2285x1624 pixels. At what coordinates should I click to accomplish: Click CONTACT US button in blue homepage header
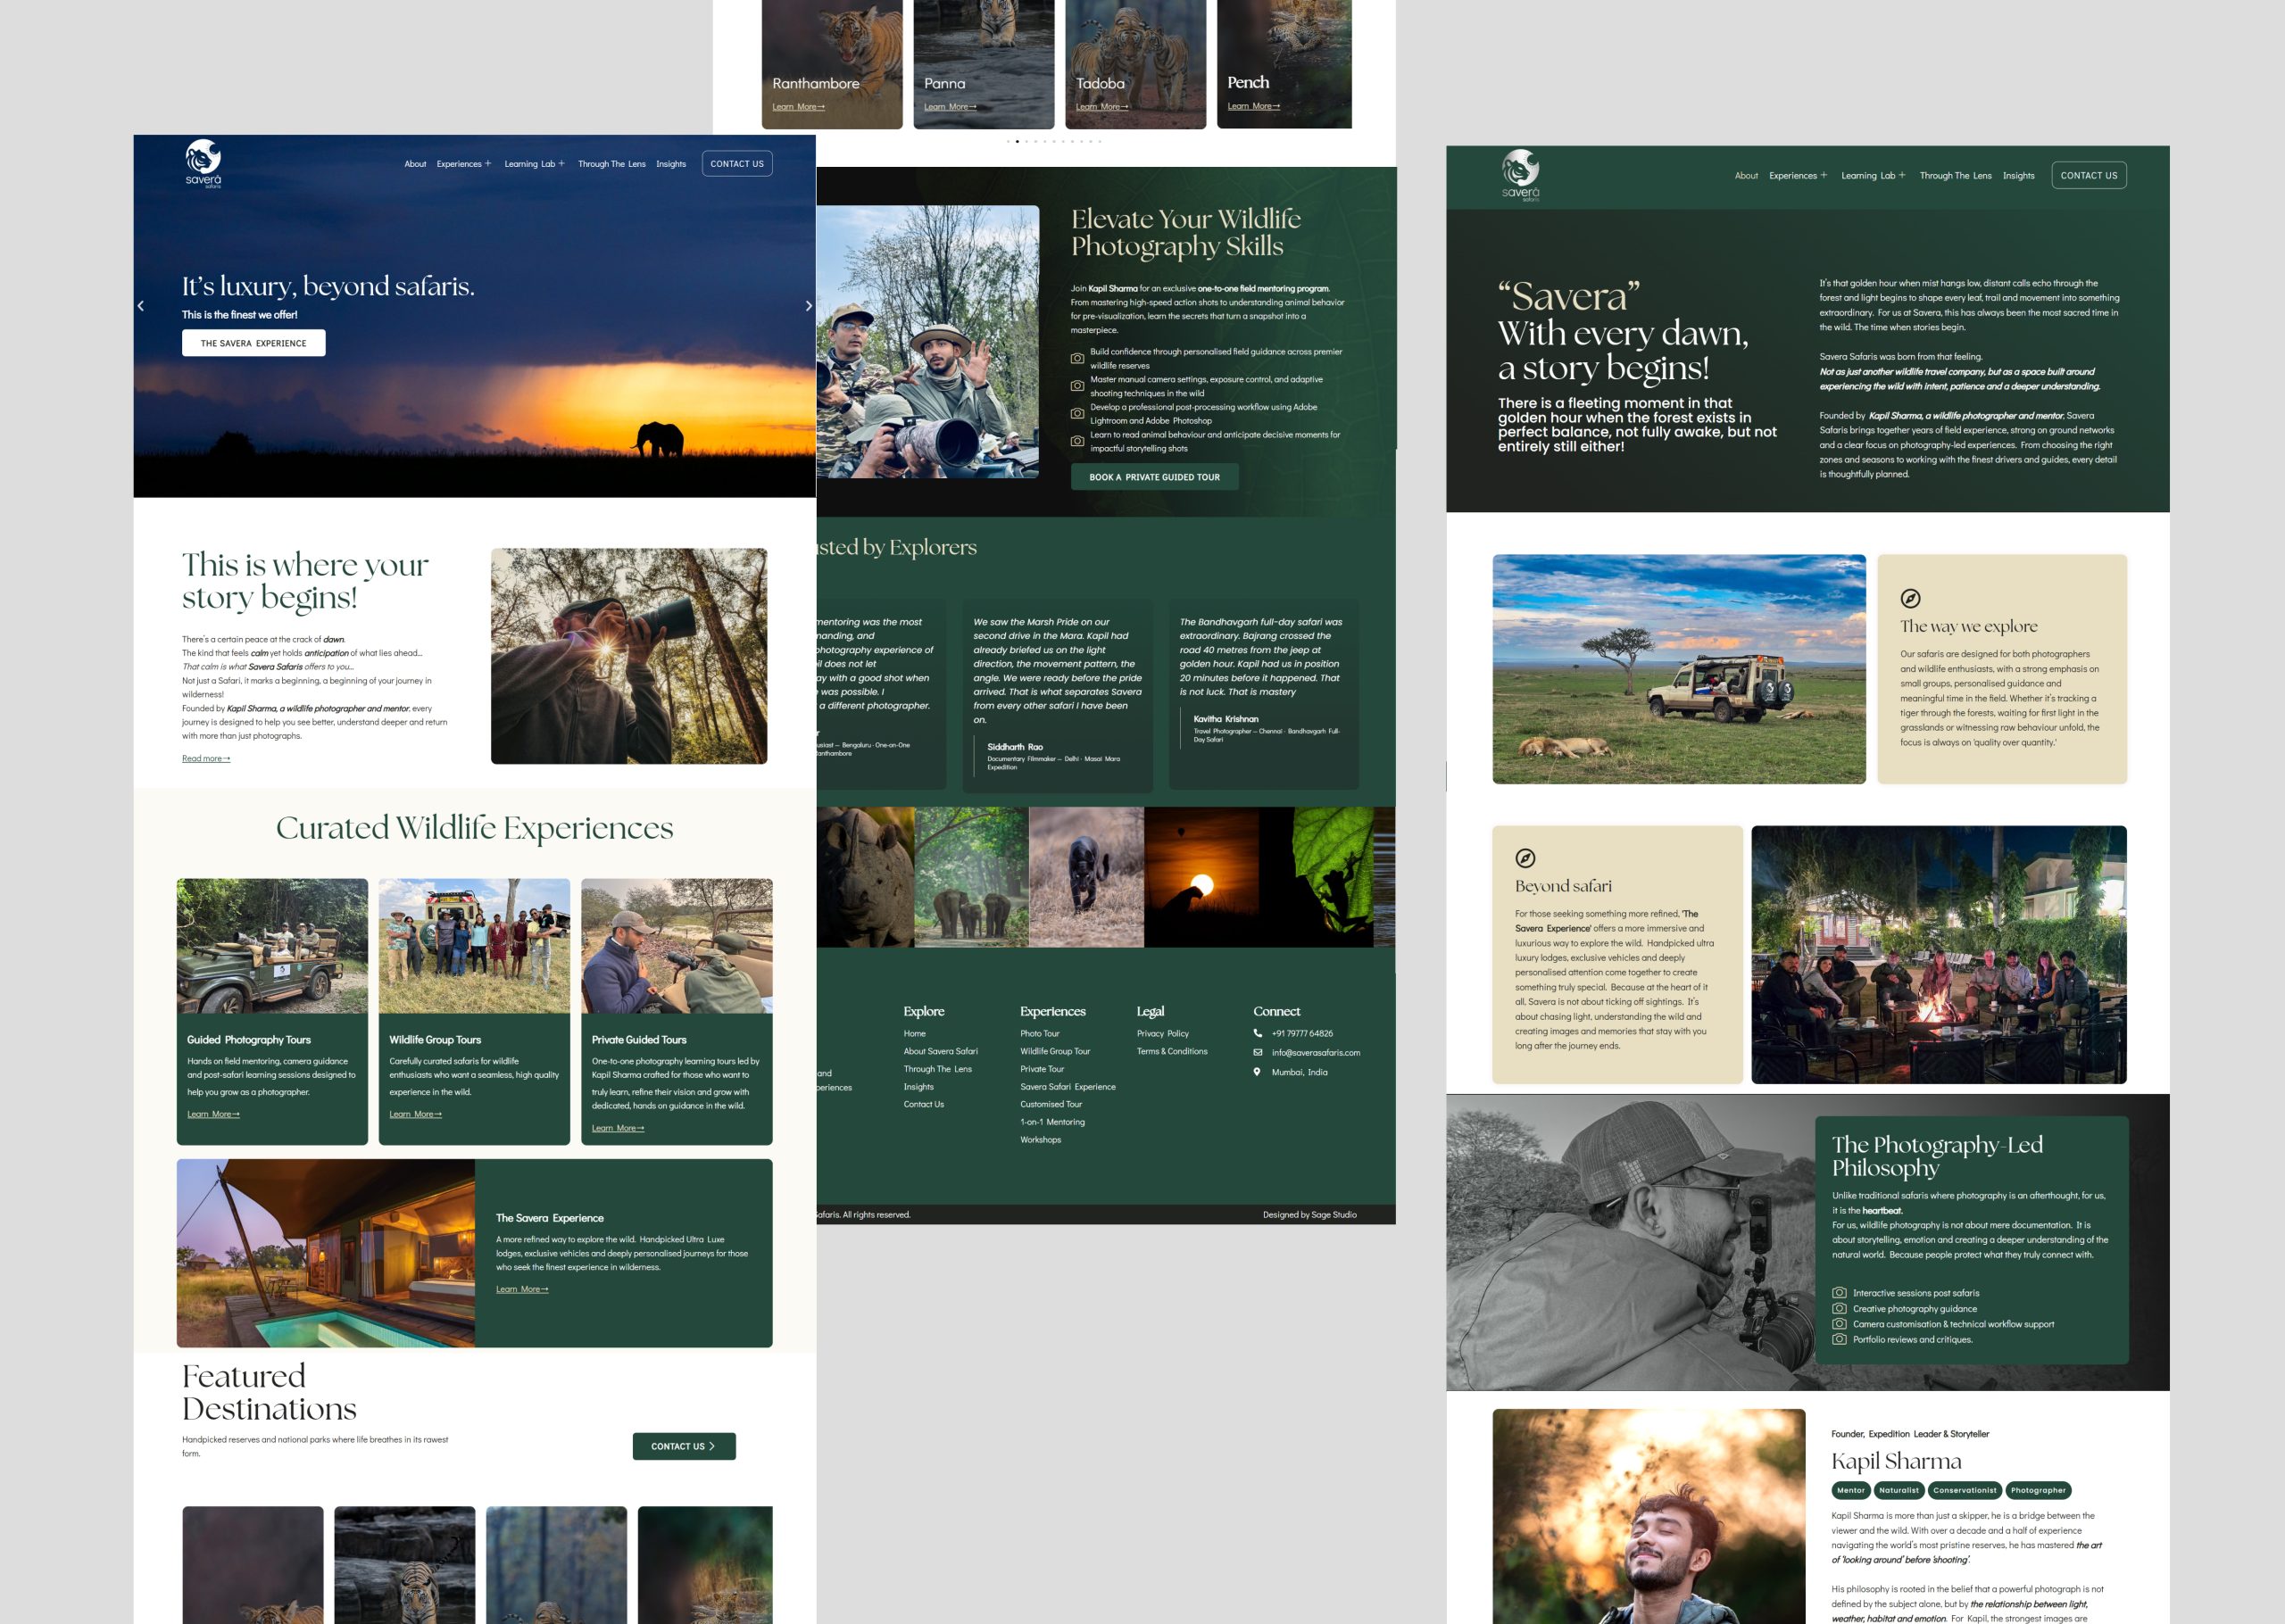point(737,164)
